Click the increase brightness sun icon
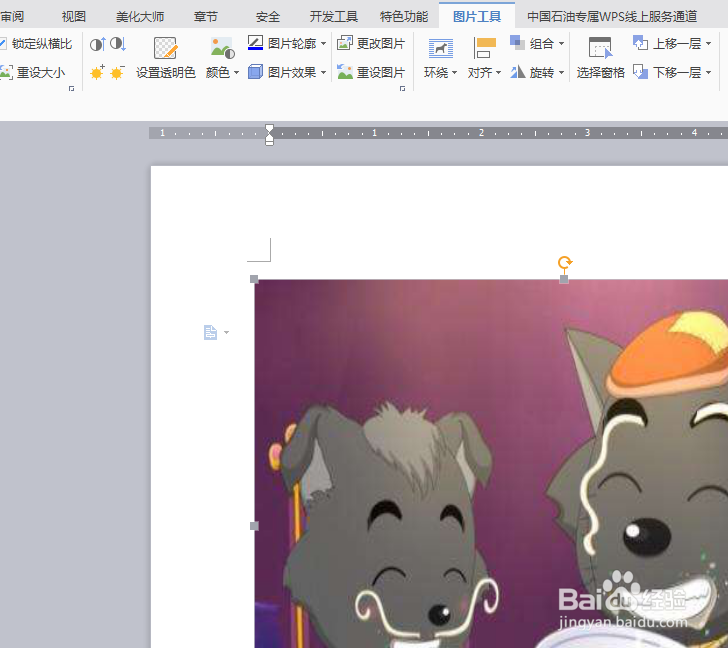This screenshot has height=648, width=728. point(98,72)
